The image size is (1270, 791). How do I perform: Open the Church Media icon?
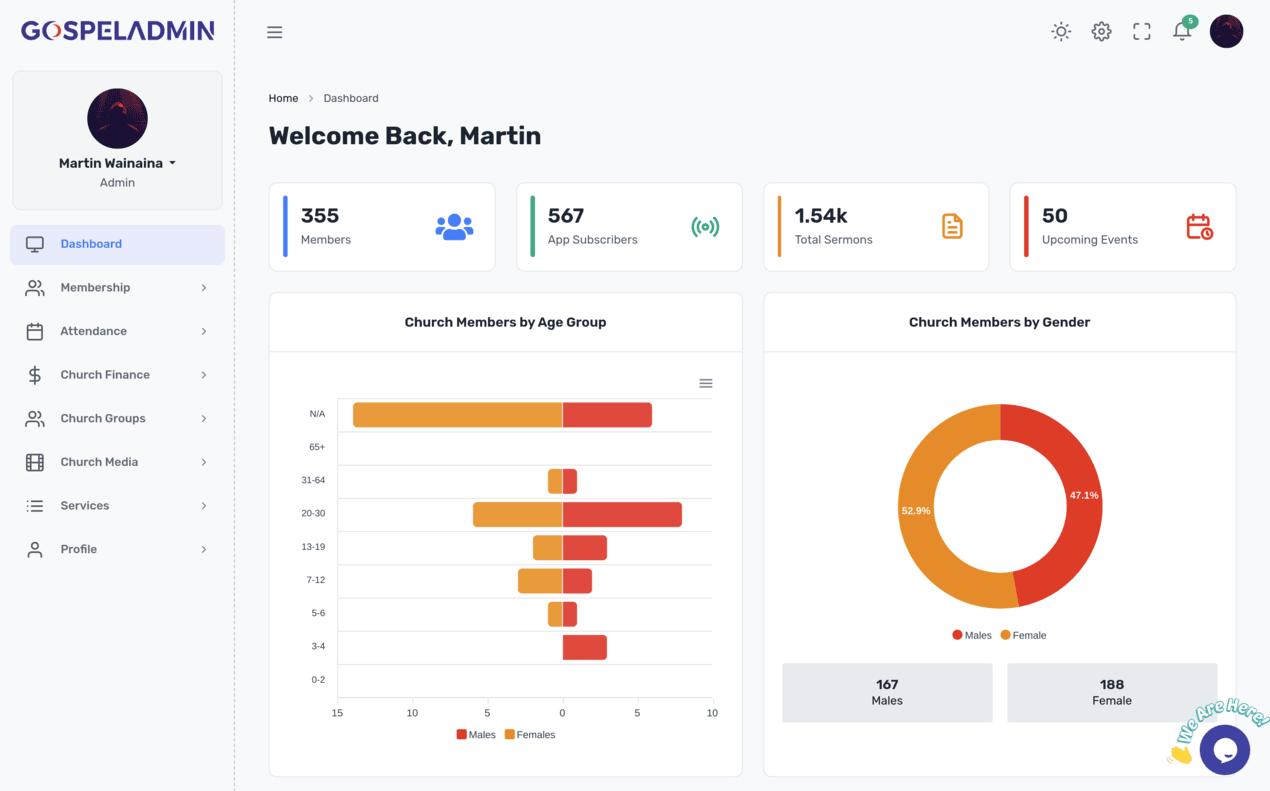coord(34,461)
